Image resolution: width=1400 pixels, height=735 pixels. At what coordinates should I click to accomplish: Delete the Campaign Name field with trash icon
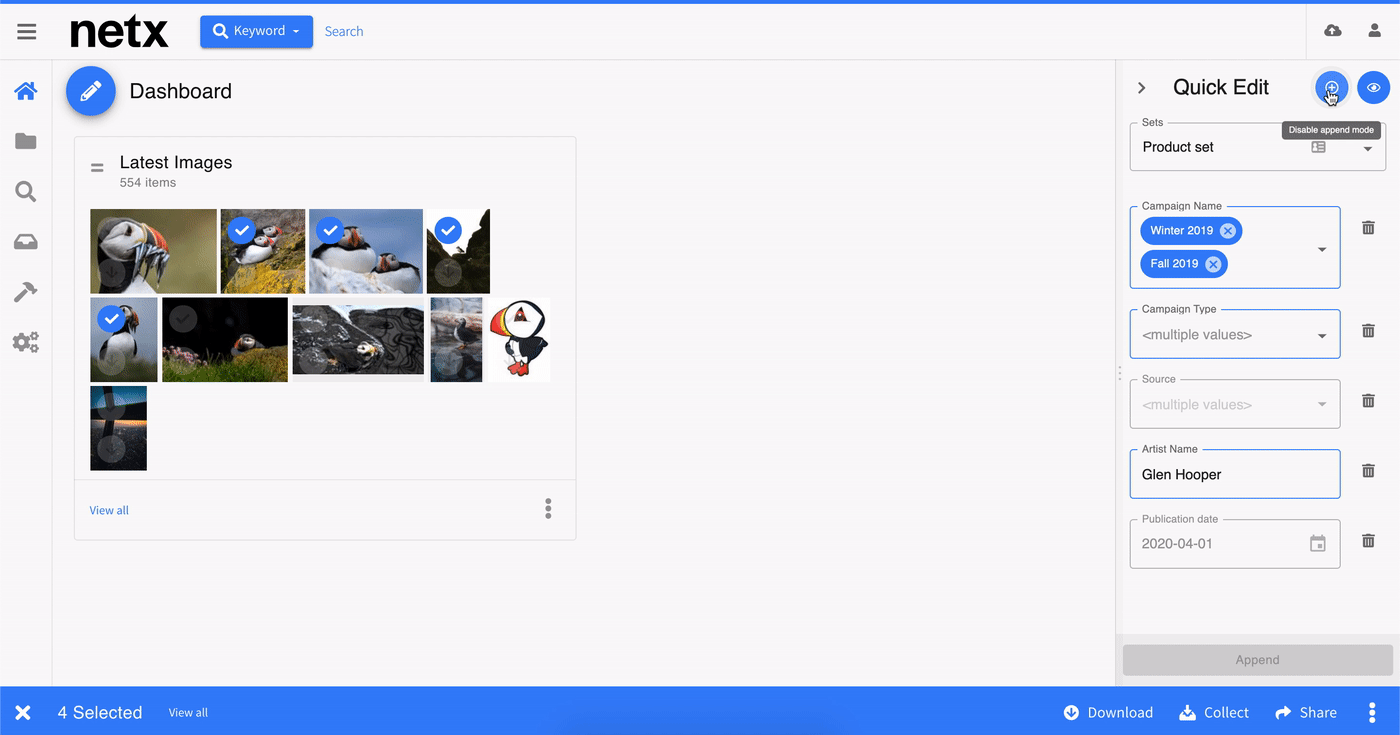pos(1368,228)
